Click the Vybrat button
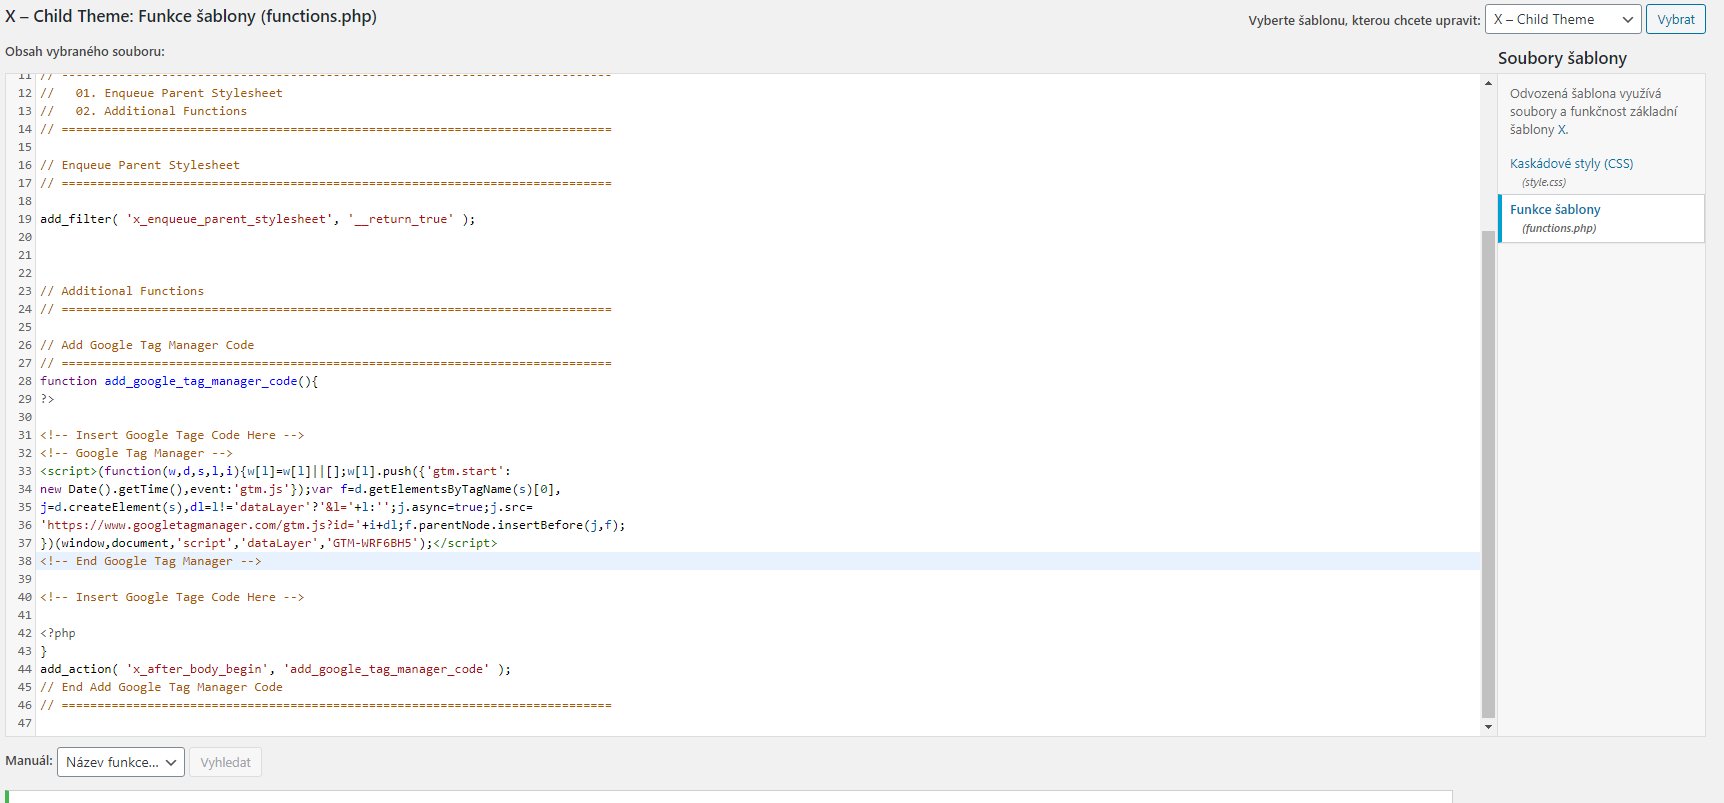This screenshot has width=1724, height=803. pyautogui.click(x=1676, y=19)
